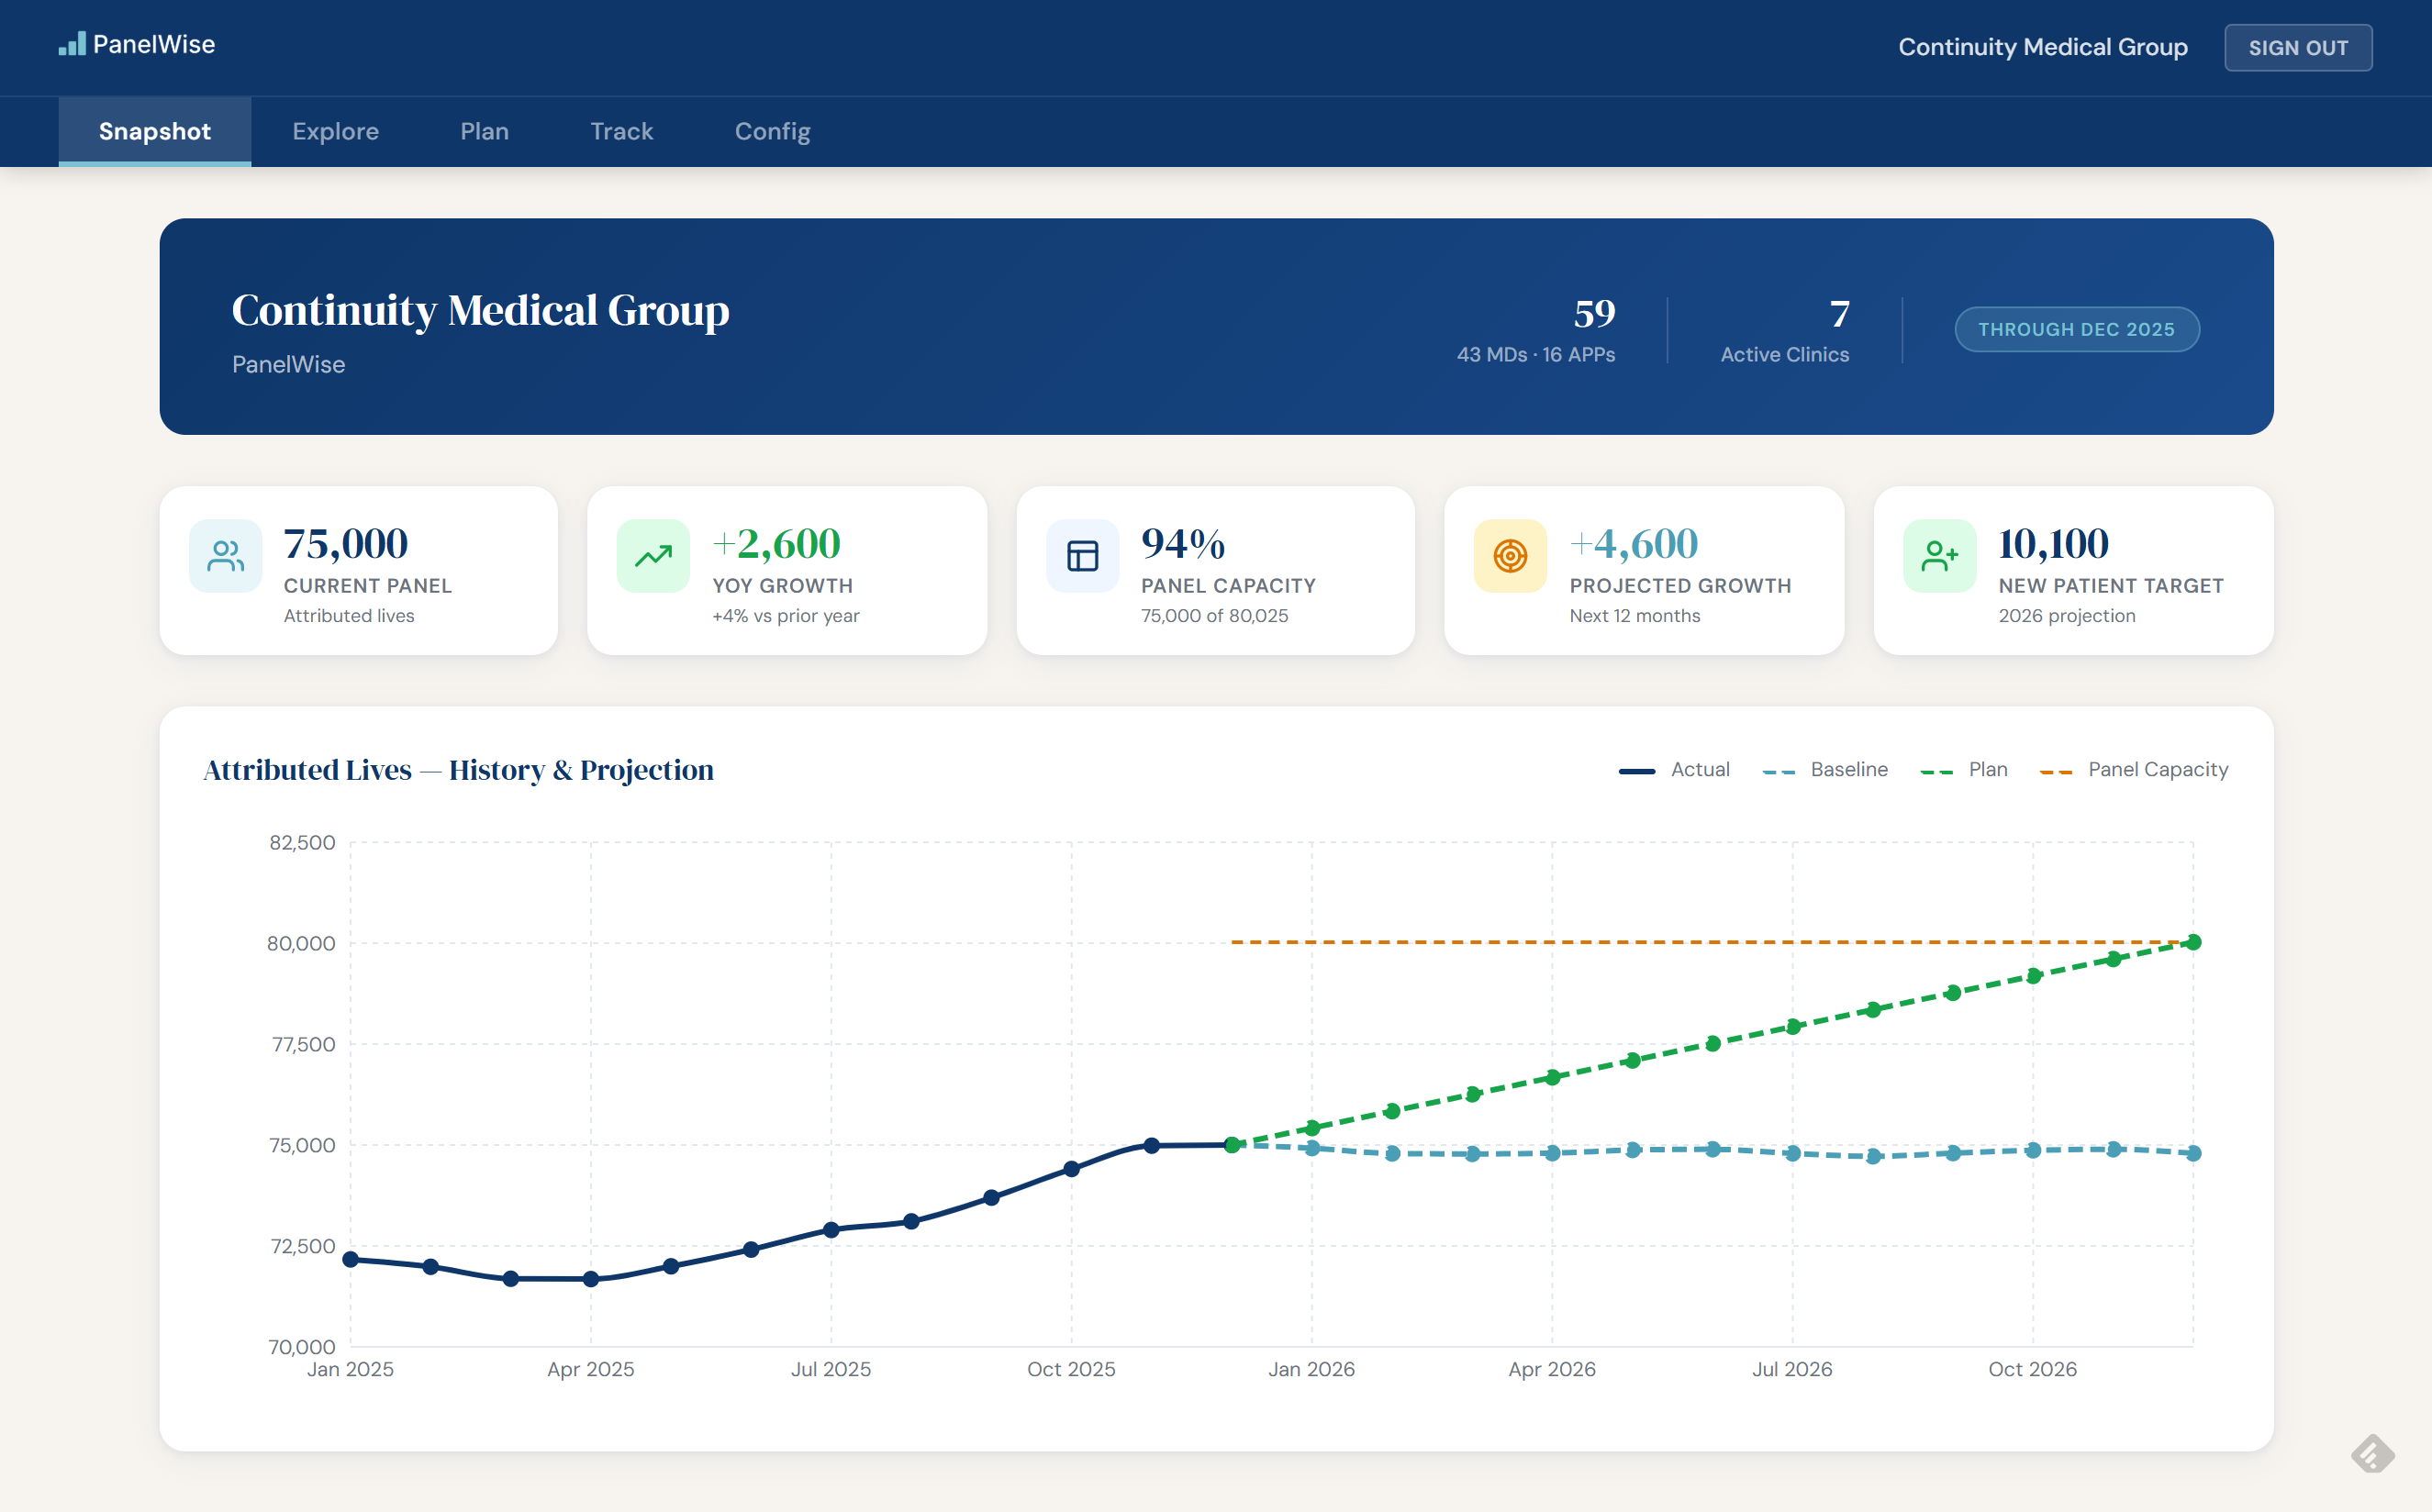Click the Current Panel people icon
Image resolution: width=2432 pixels, height=1512 pixels.
[225, 556]
